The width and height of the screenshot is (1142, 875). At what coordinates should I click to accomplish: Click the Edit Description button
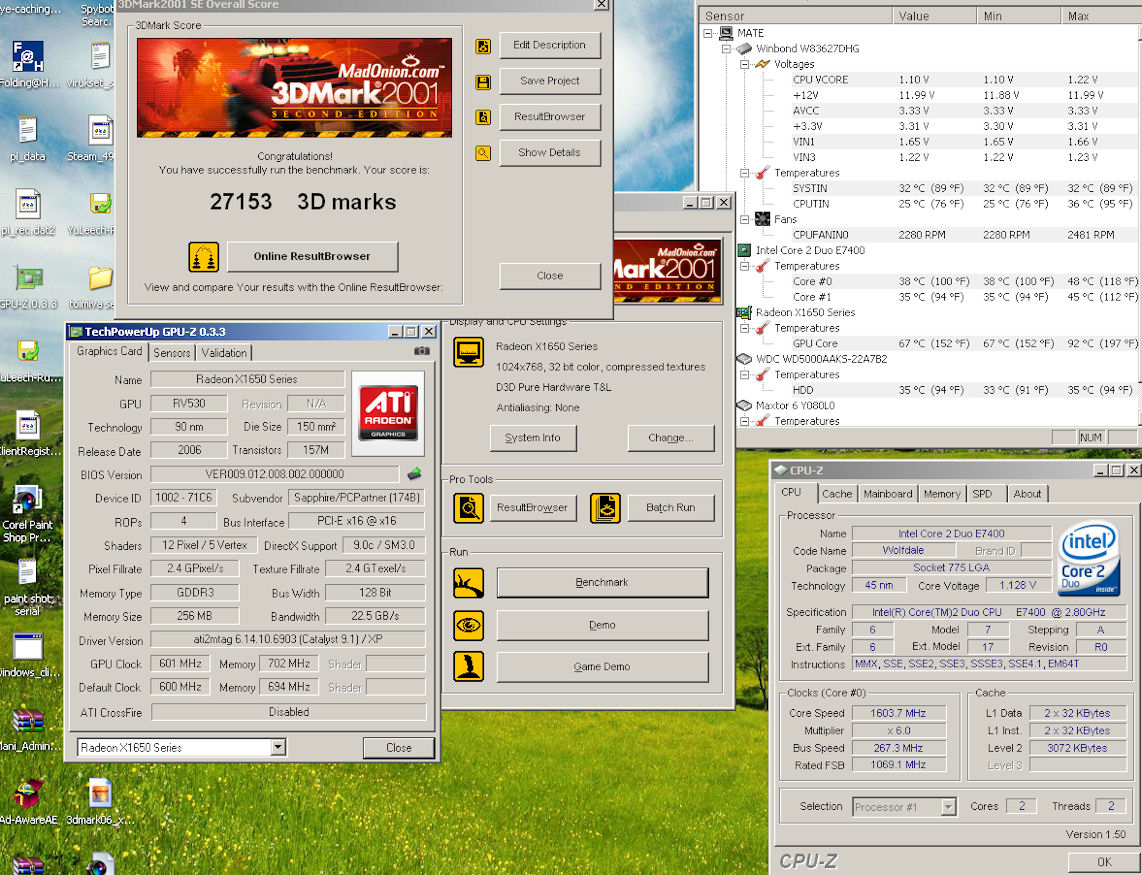click(x=550, y=45)
